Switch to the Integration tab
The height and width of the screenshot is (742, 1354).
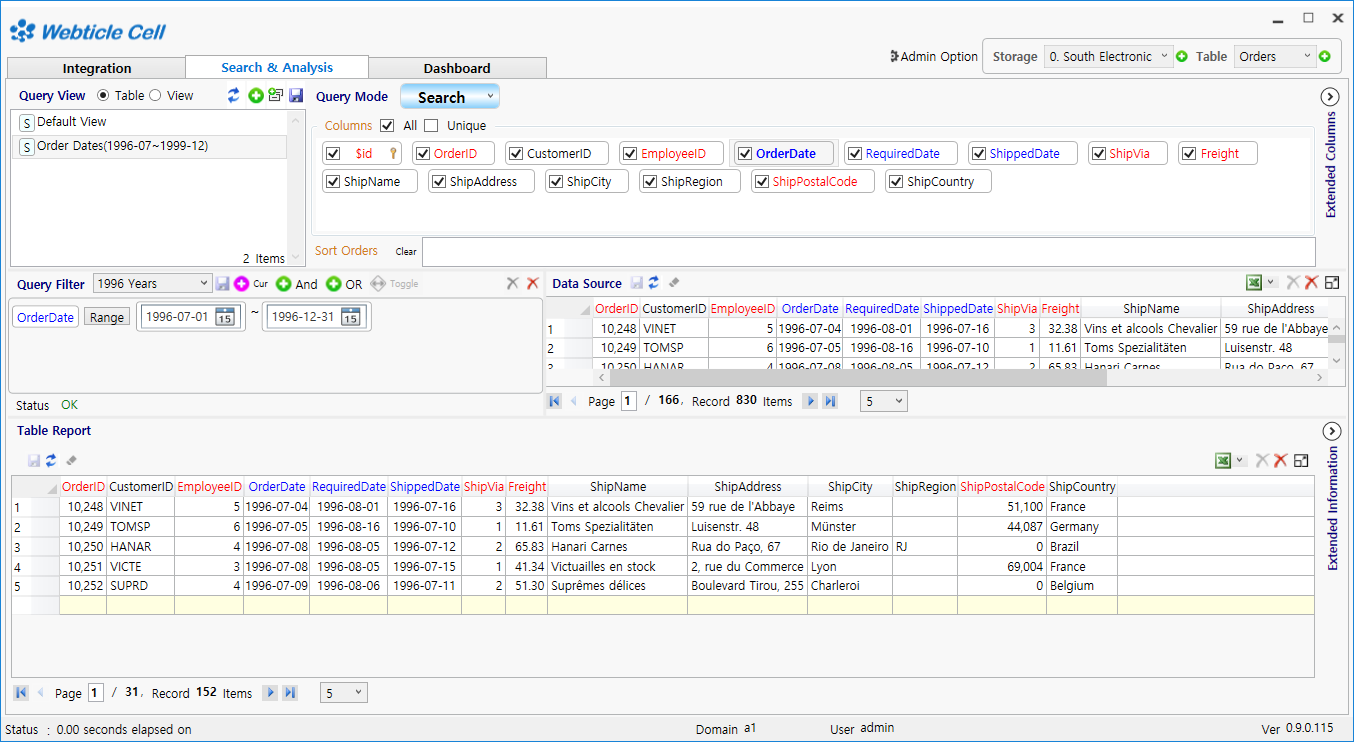[x=97, y=68]
